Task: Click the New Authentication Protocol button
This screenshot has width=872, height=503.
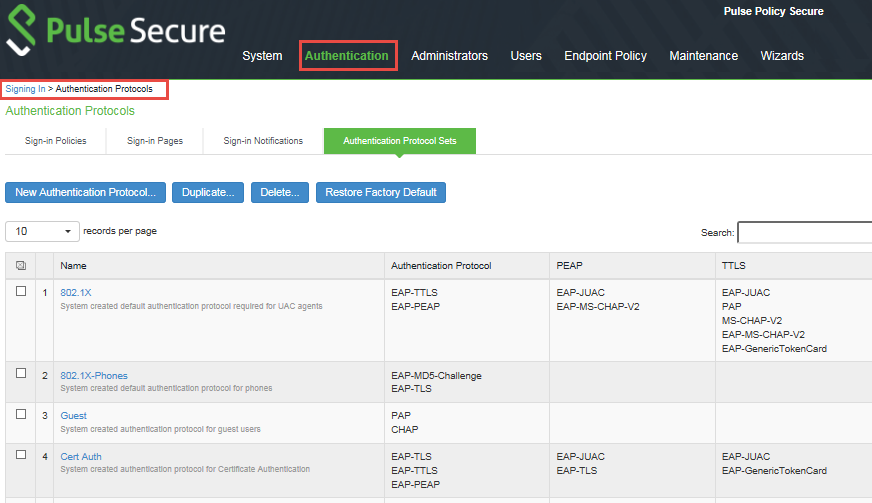Action: pos(85,193)
